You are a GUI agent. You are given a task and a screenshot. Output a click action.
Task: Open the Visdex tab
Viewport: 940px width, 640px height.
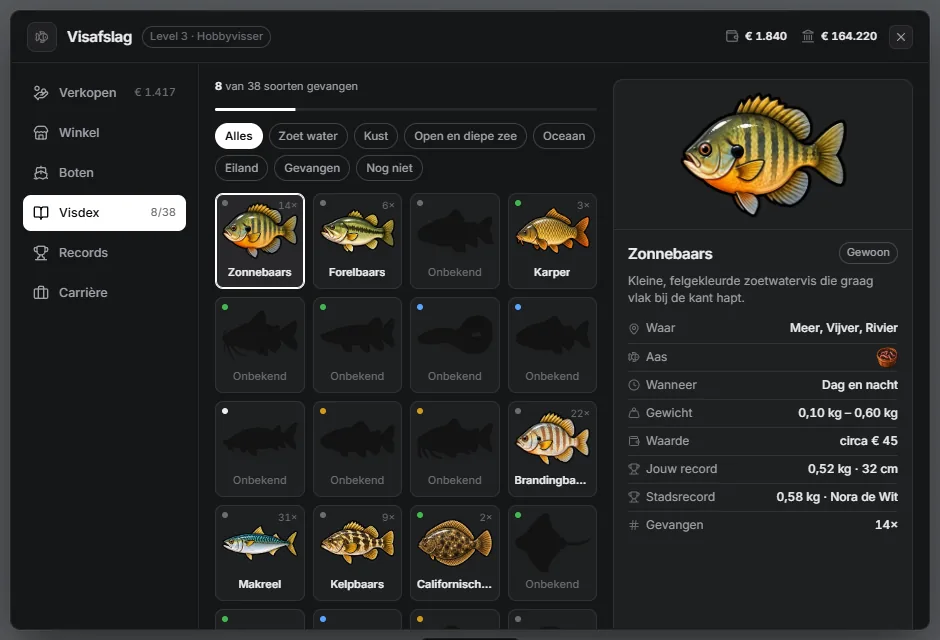(x=104, y=213)
